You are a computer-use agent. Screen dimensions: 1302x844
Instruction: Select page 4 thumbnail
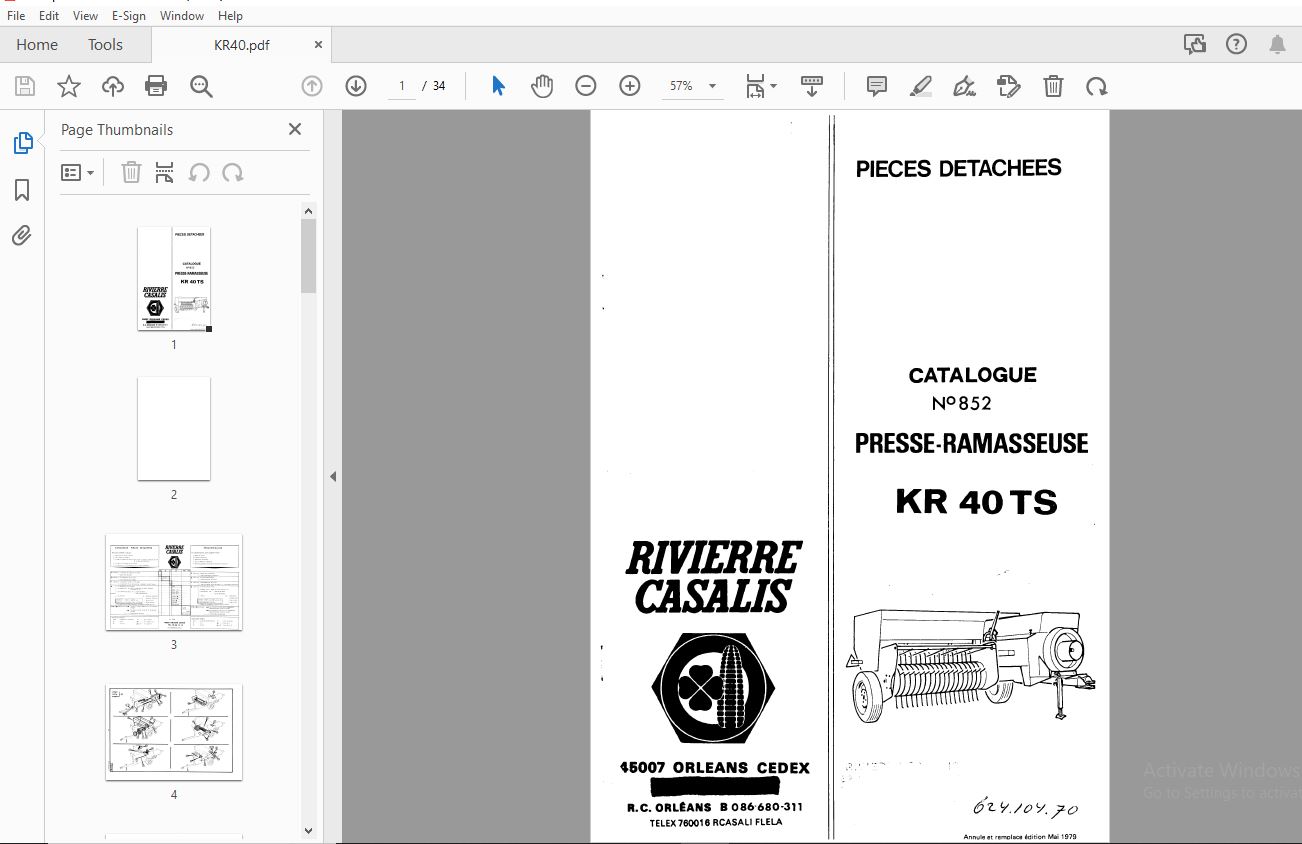pos(174,732)
